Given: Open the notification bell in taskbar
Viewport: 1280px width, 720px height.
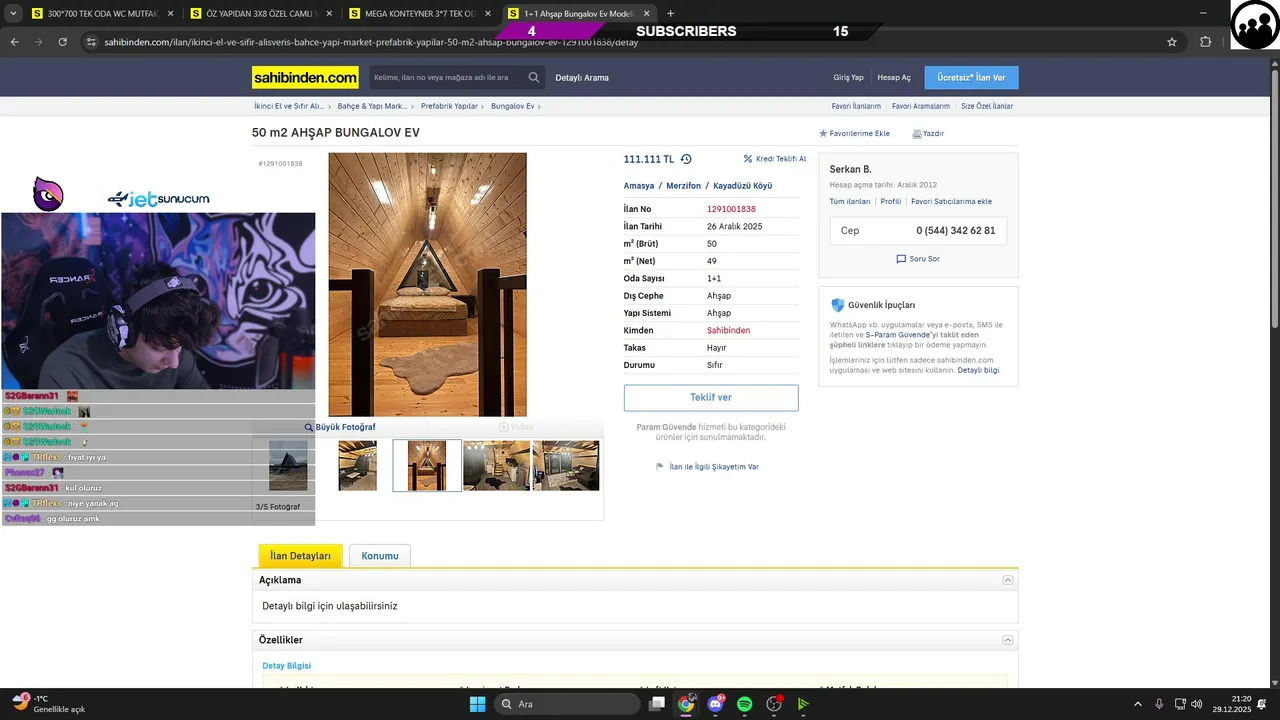Looking at the screenshot, I should tap(1263, 704).
